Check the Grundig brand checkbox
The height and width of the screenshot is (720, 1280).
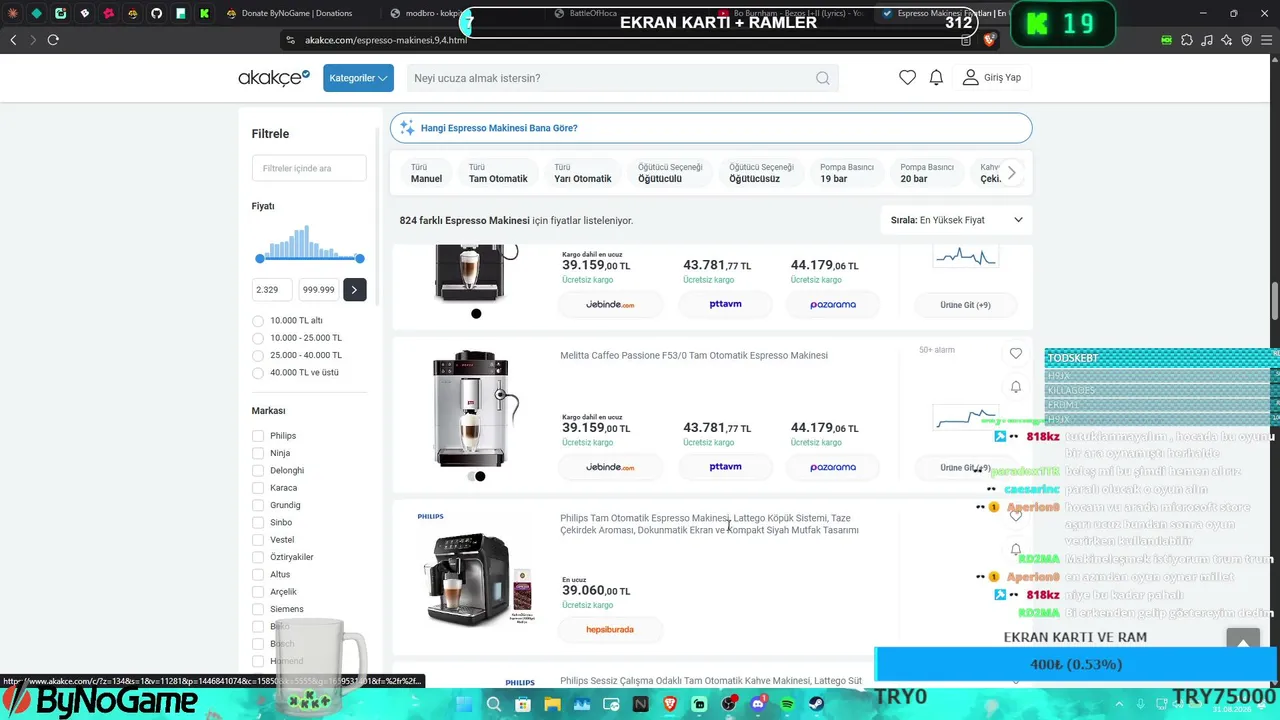(x=258, y=505)
